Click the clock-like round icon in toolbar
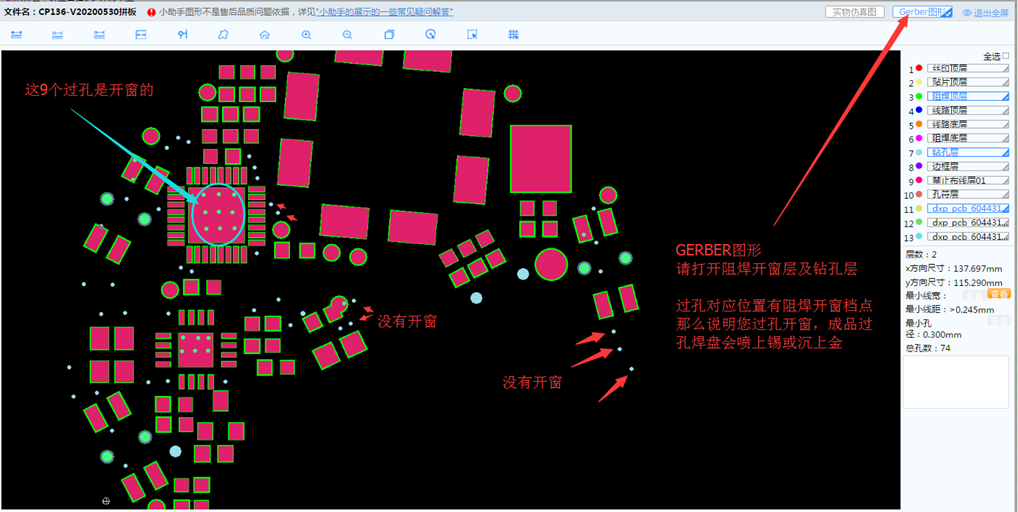 coord(430,35)
